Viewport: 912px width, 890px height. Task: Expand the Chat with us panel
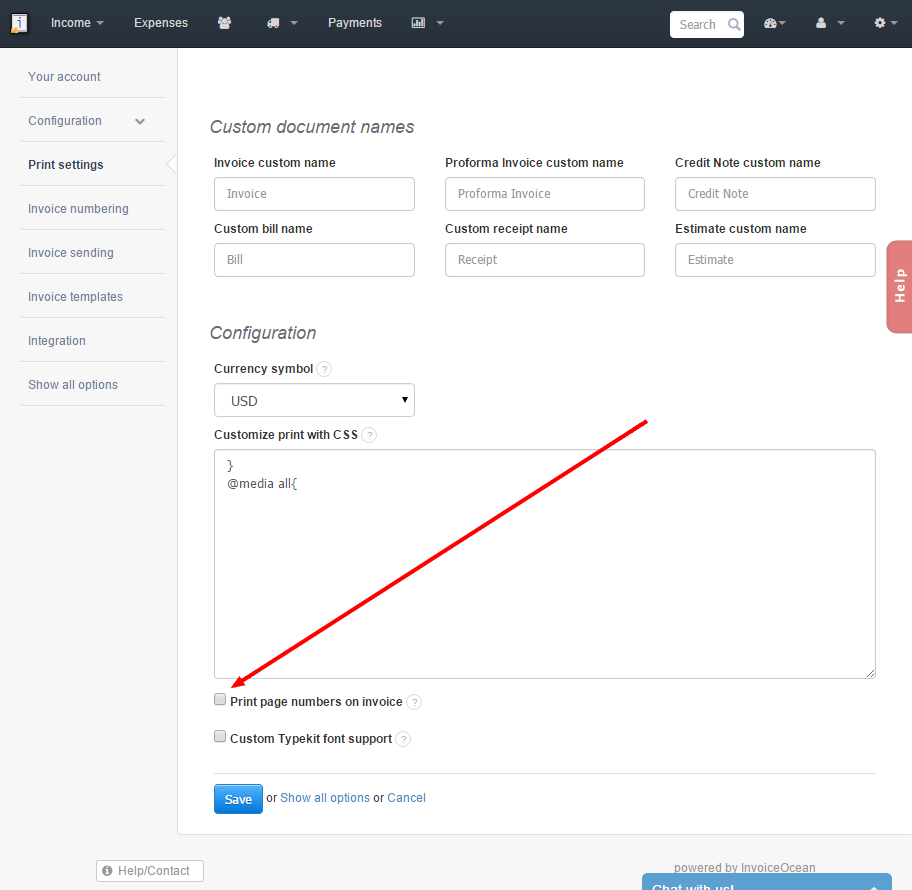click(767, 882)
